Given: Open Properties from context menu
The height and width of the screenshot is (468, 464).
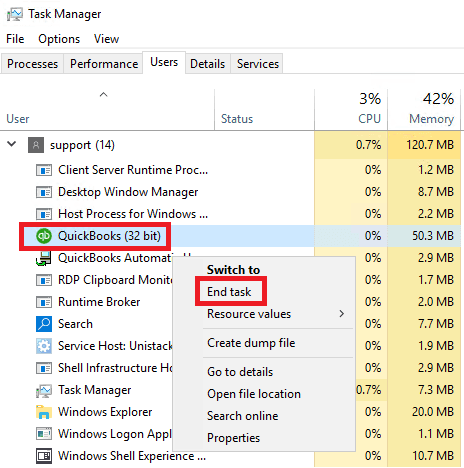Looking at the screenshot, I should point(233,438).
